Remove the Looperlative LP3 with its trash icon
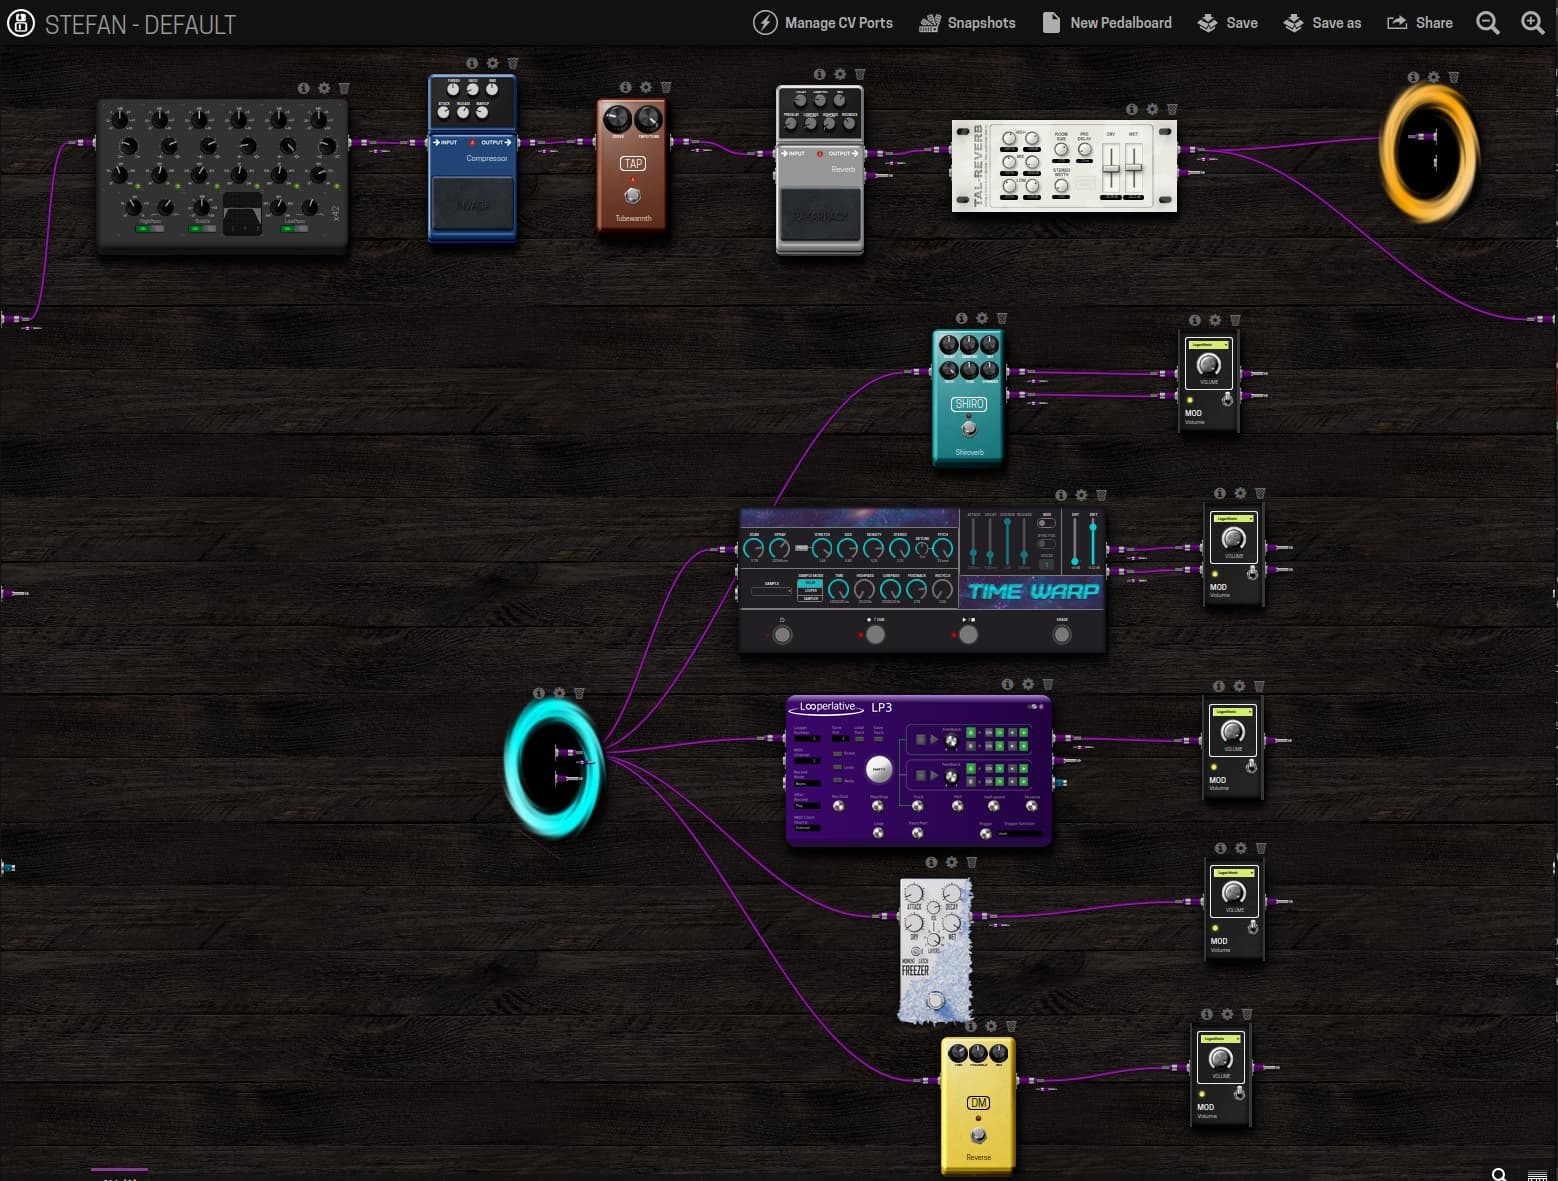 [x=1048, y=685]
